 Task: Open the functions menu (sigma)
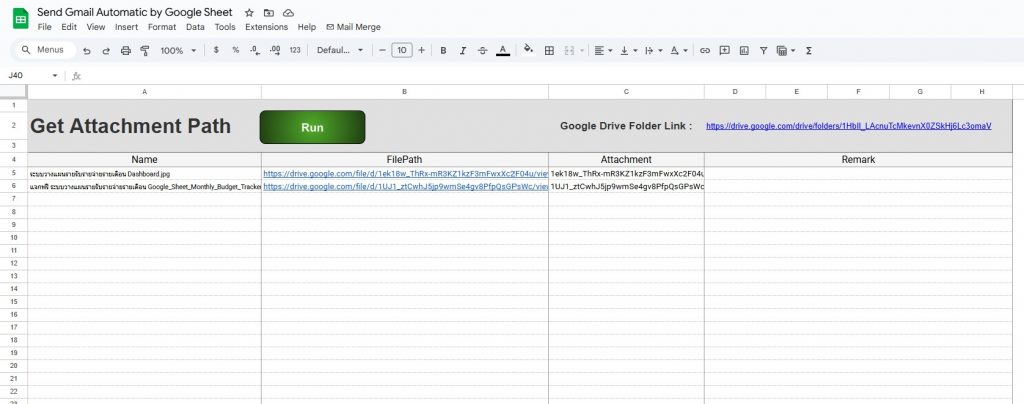(808, 50)
